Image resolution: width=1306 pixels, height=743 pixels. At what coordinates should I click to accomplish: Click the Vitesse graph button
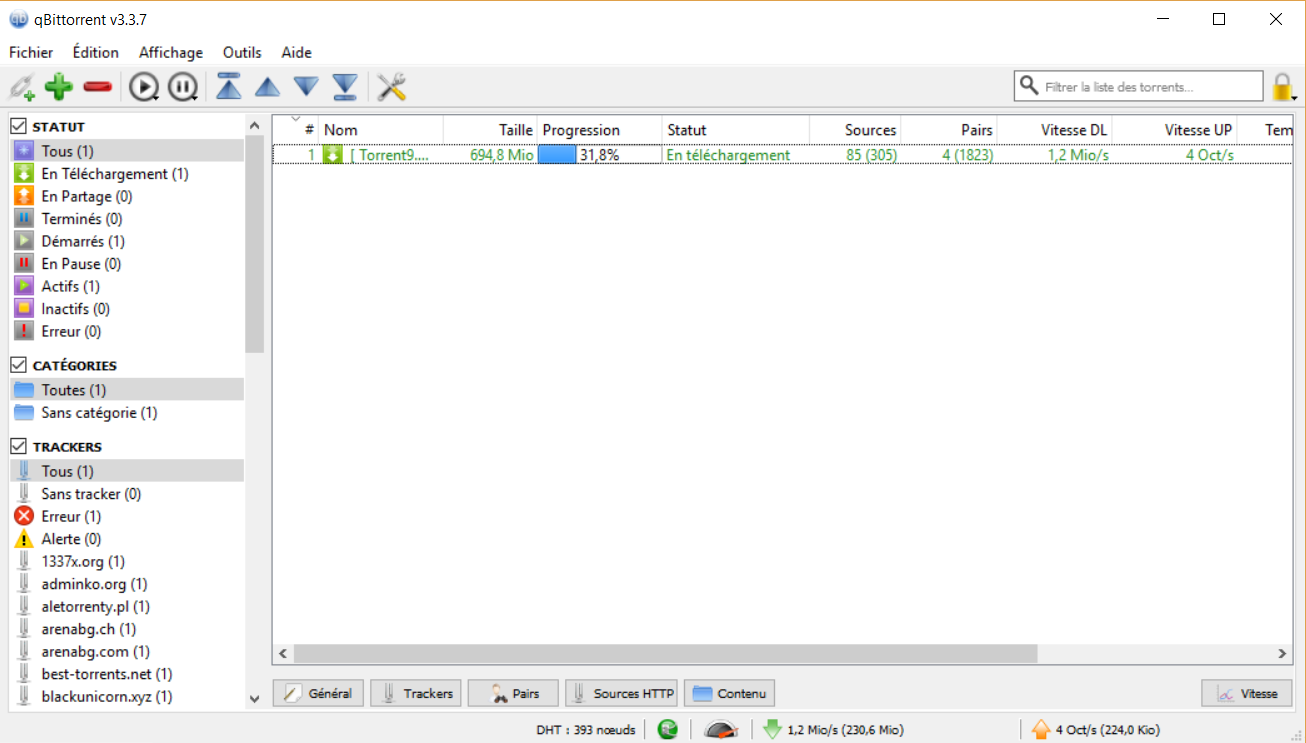coord(1246,693)
